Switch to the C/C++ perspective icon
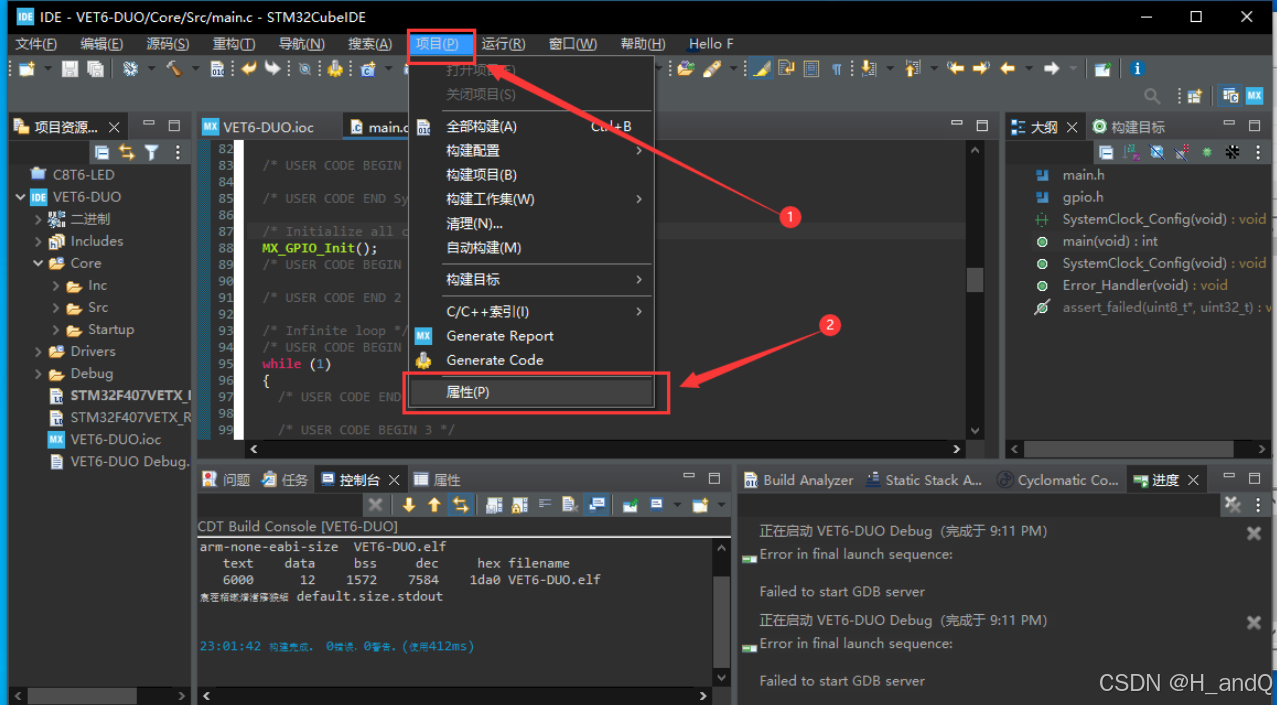Image resolution: width=1277 pixels, height=705 pixels. 1230,96
